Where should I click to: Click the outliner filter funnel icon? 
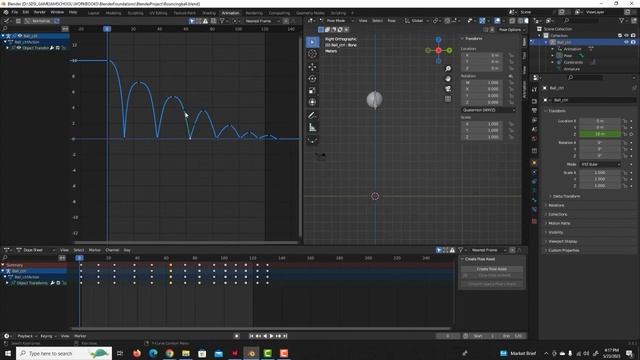coord(621,20)
